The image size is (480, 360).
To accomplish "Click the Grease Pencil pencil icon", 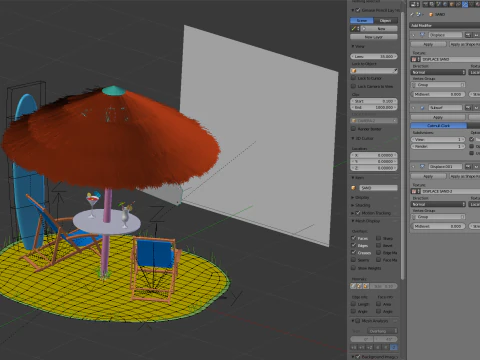I will click(354, 29).
